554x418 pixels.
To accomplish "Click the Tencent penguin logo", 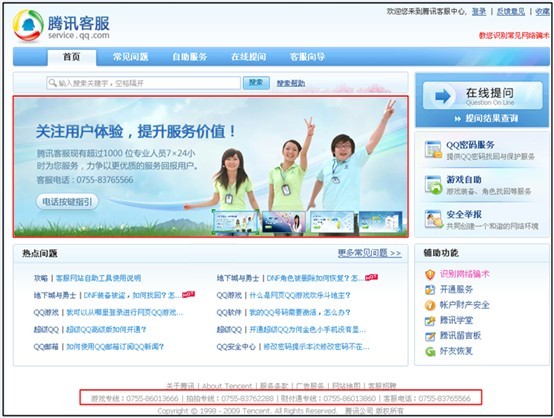I will (x=28, y=25).
